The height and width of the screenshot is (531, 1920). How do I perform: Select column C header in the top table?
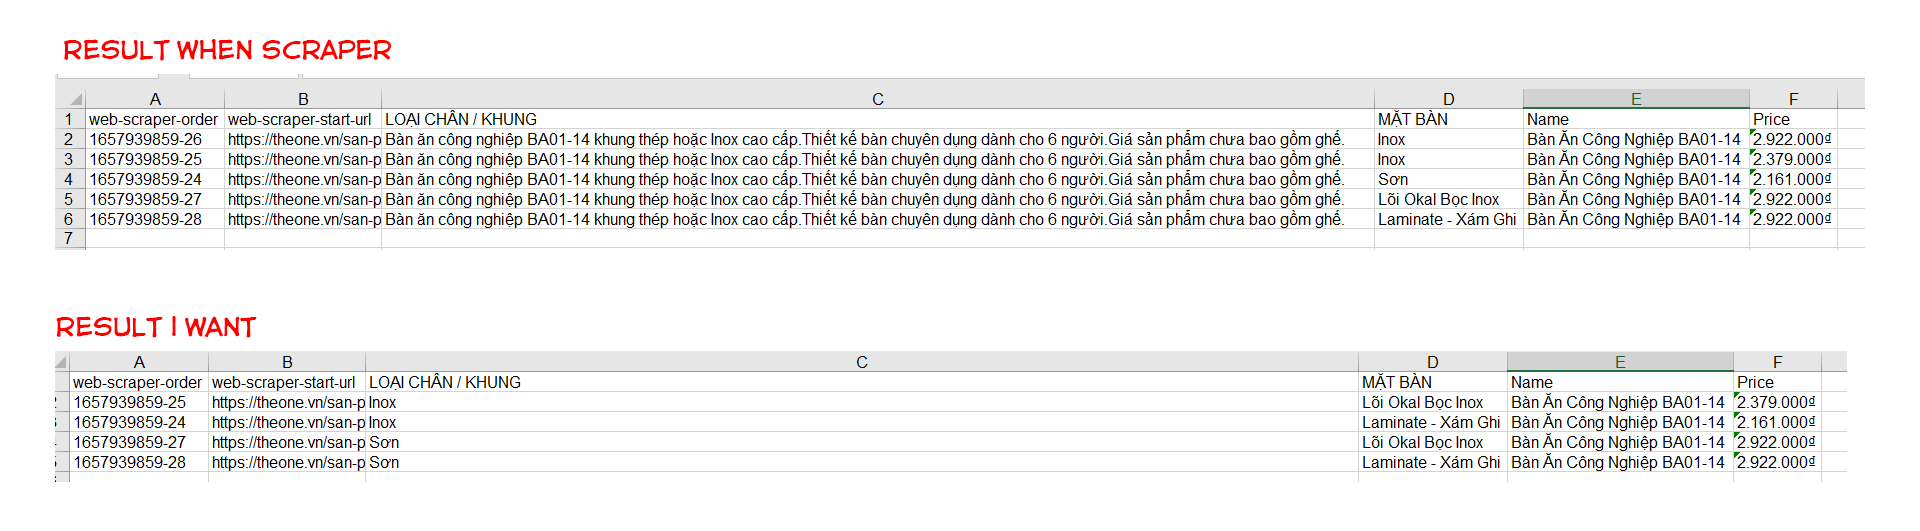click(x=877, y=99)
